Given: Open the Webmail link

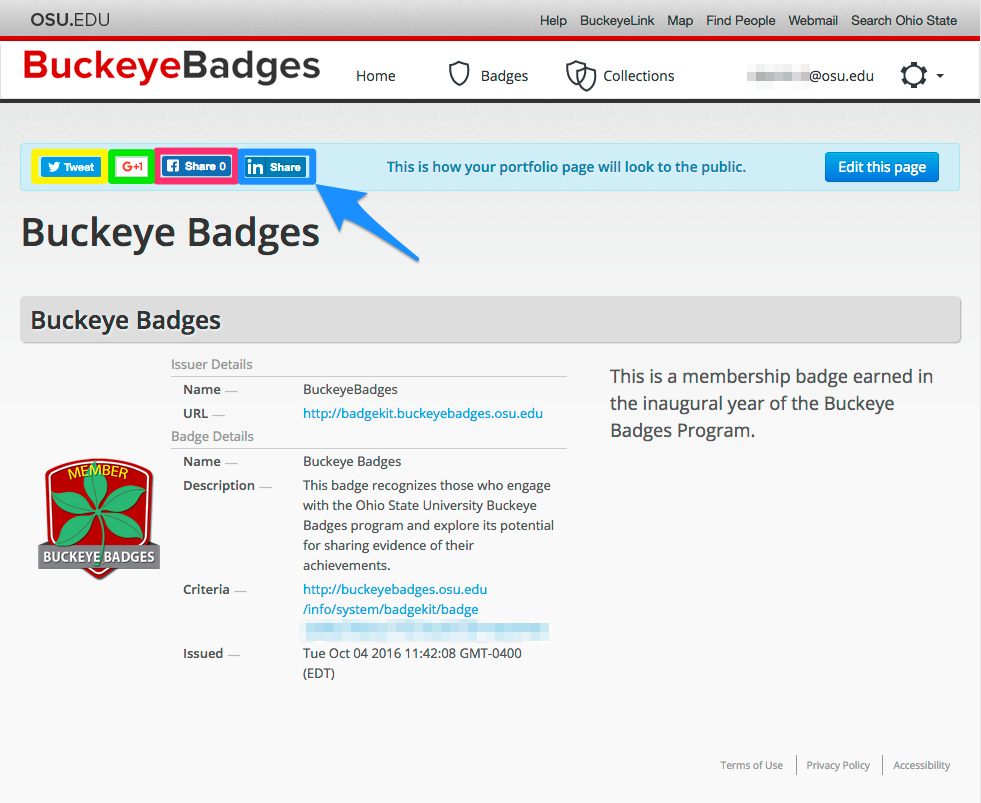Looking at the screenshot, I should click(813, 21).
